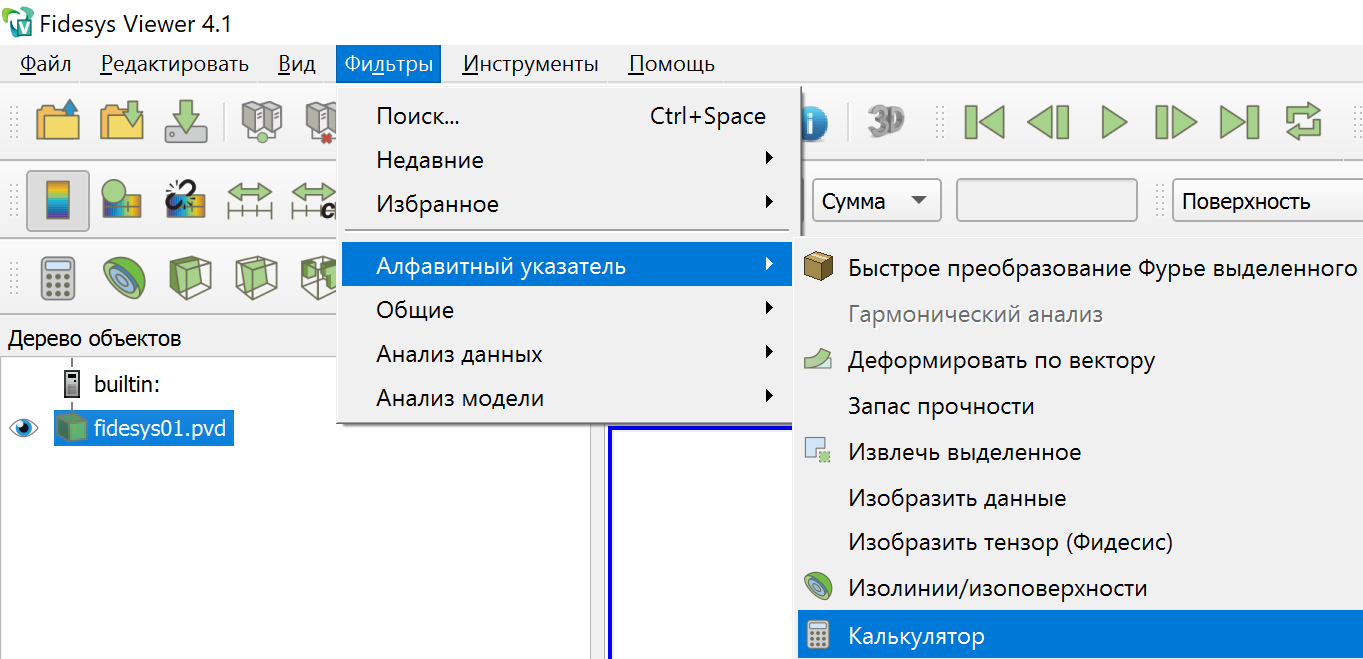This screenshot has height=659, width=1363.
Task: Select Извлечь выделенное filter
Action: [1080, 452]
